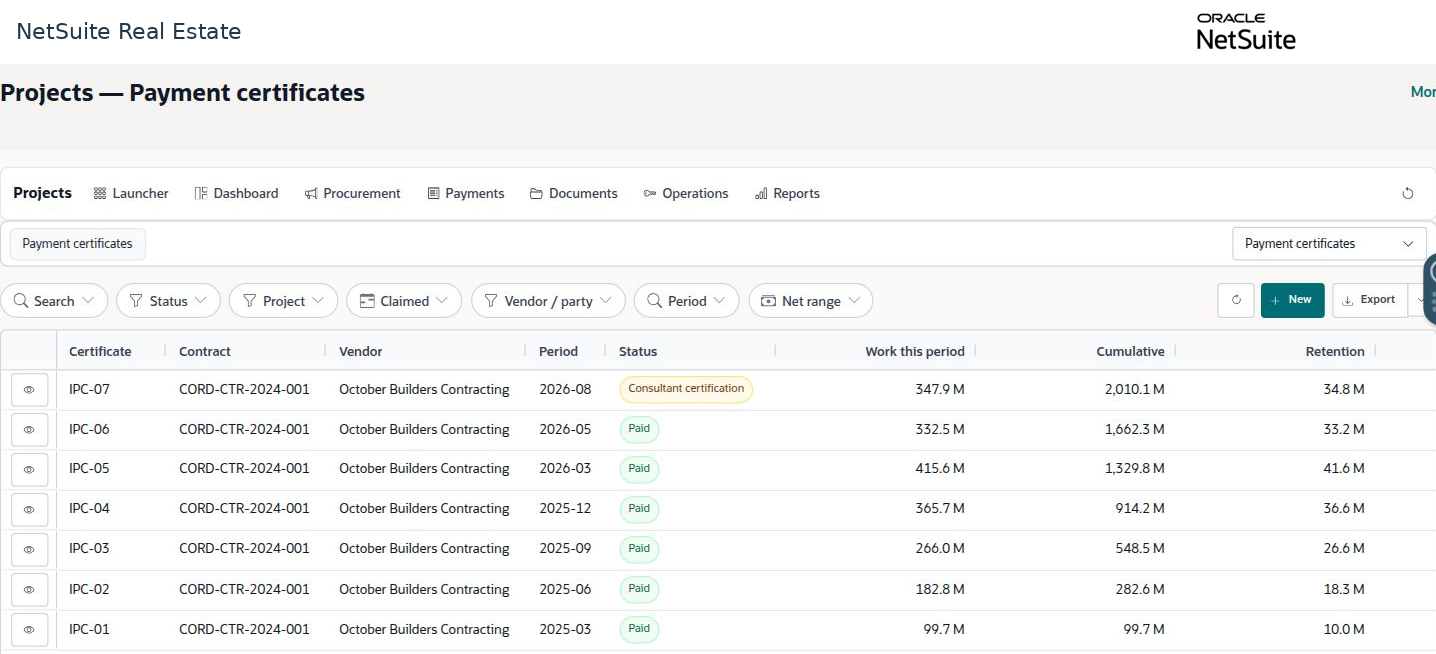Click the reload icon beside New button

pos(1236,300)
